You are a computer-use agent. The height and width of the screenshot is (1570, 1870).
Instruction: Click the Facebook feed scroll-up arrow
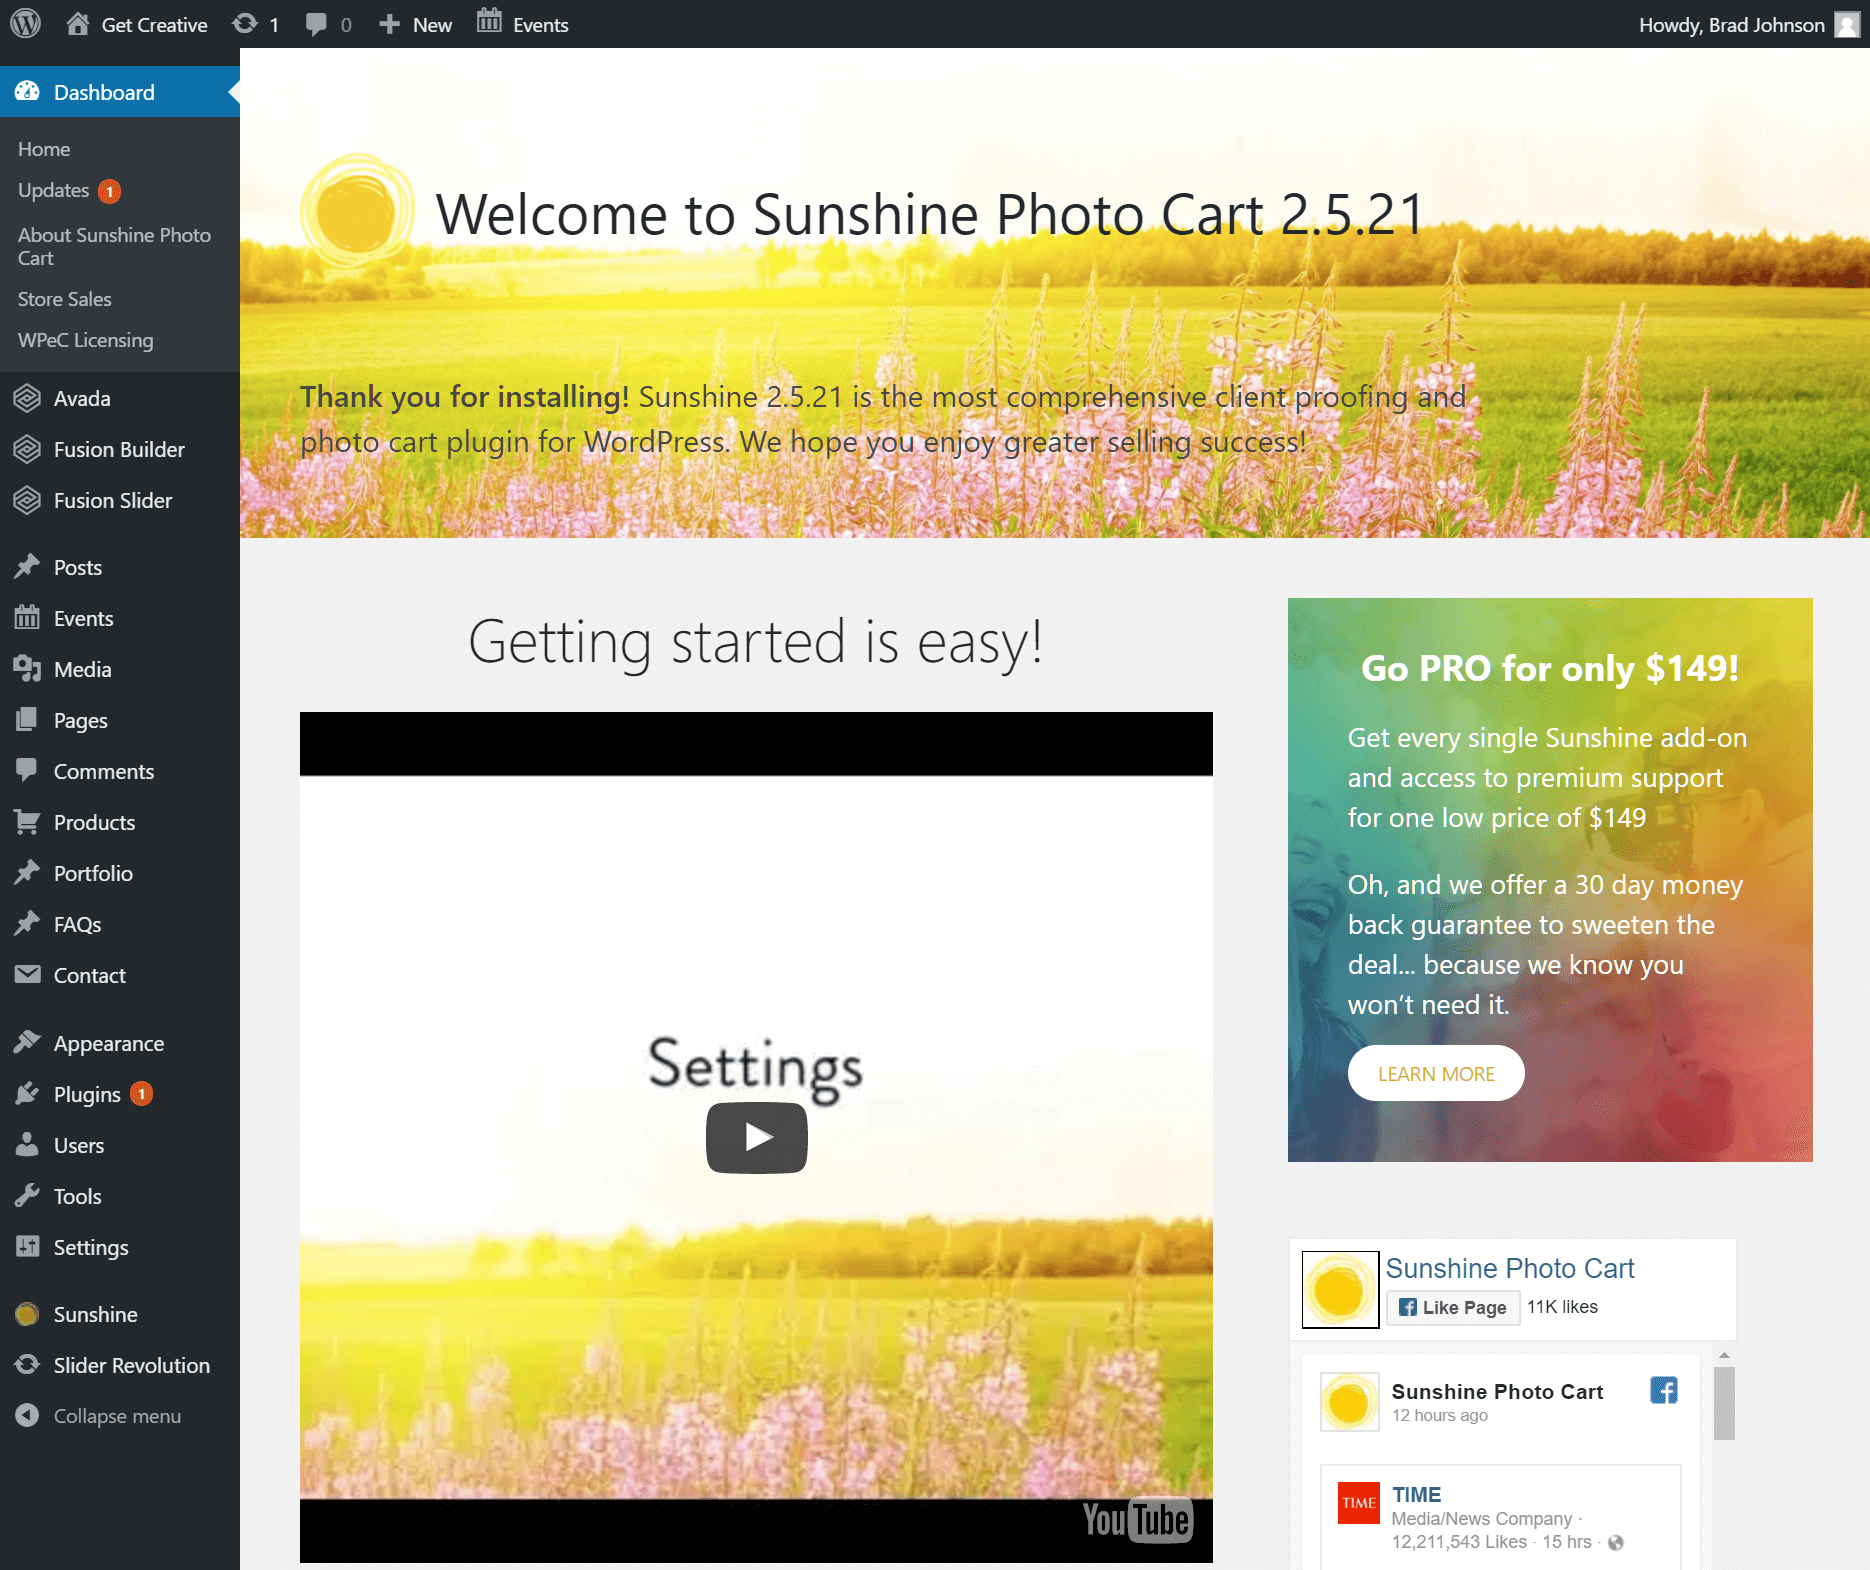click(1724, 1355)
